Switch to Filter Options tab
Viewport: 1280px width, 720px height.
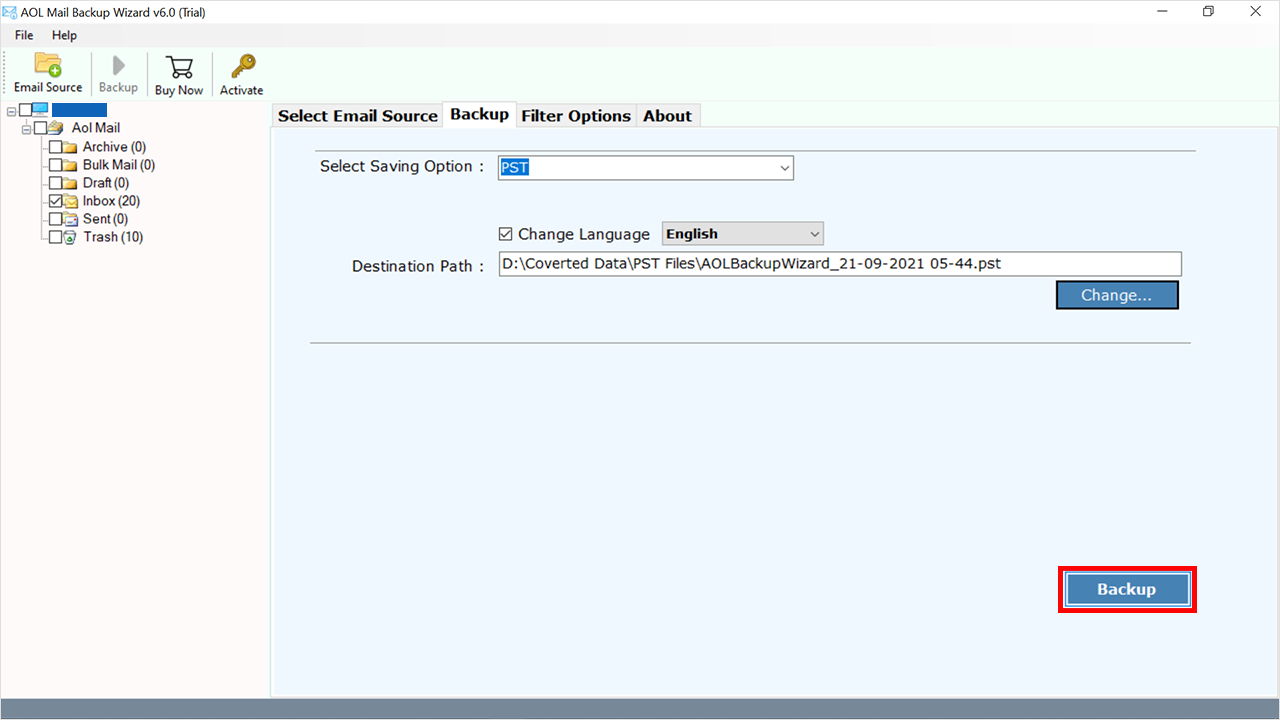tap(576, 116)
